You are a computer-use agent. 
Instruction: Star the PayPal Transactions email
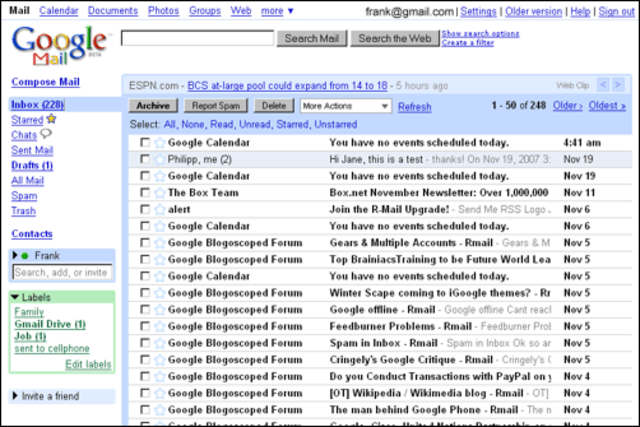point(160,377)
